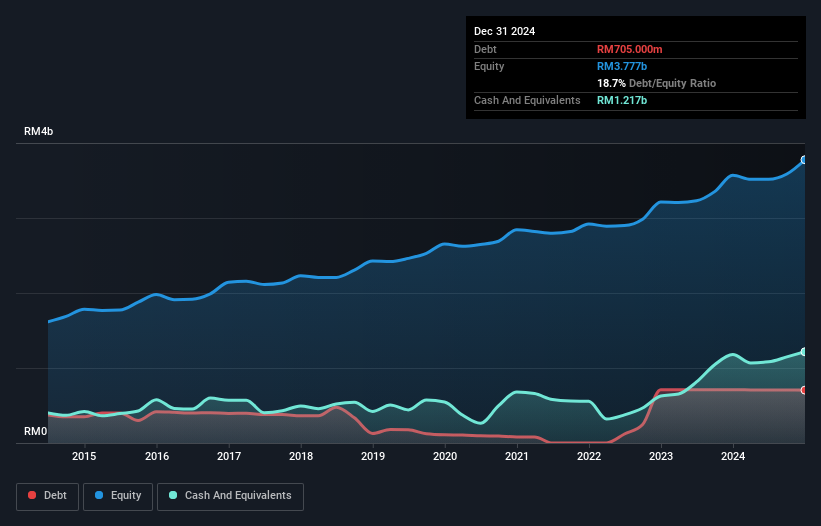Click the 18.7% Debt/Equity Ratio text
Viewport: 821px width, 526px height.
click(x=657, y=83)
